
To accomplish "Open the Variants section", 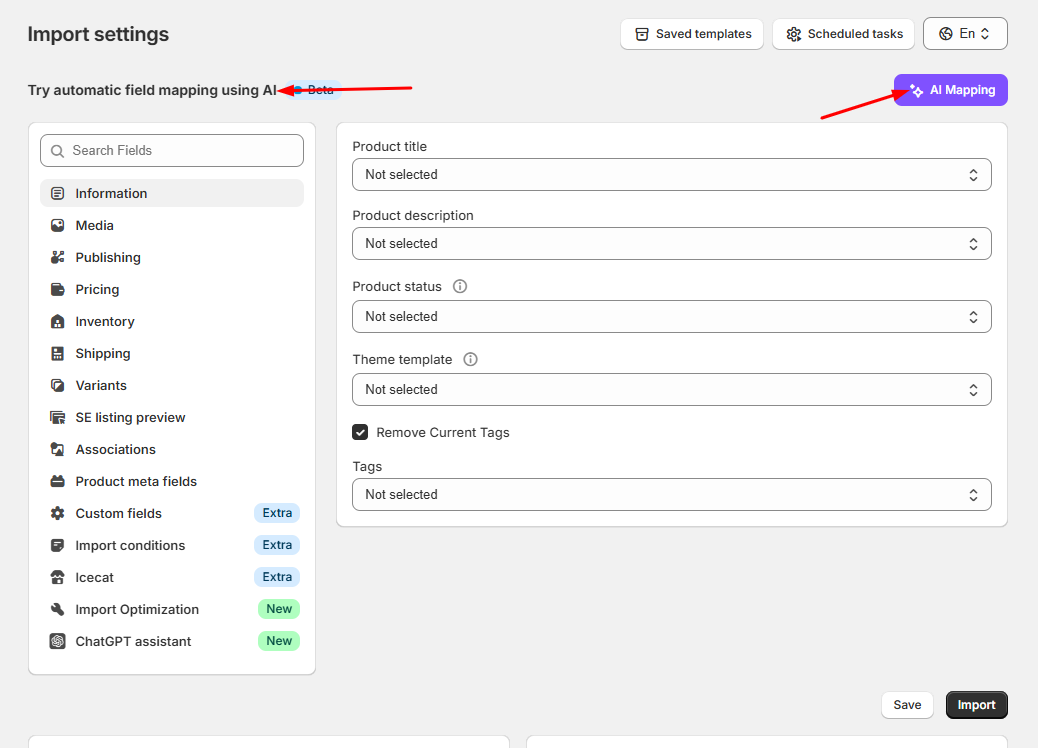I will click(x=172, y=385).
